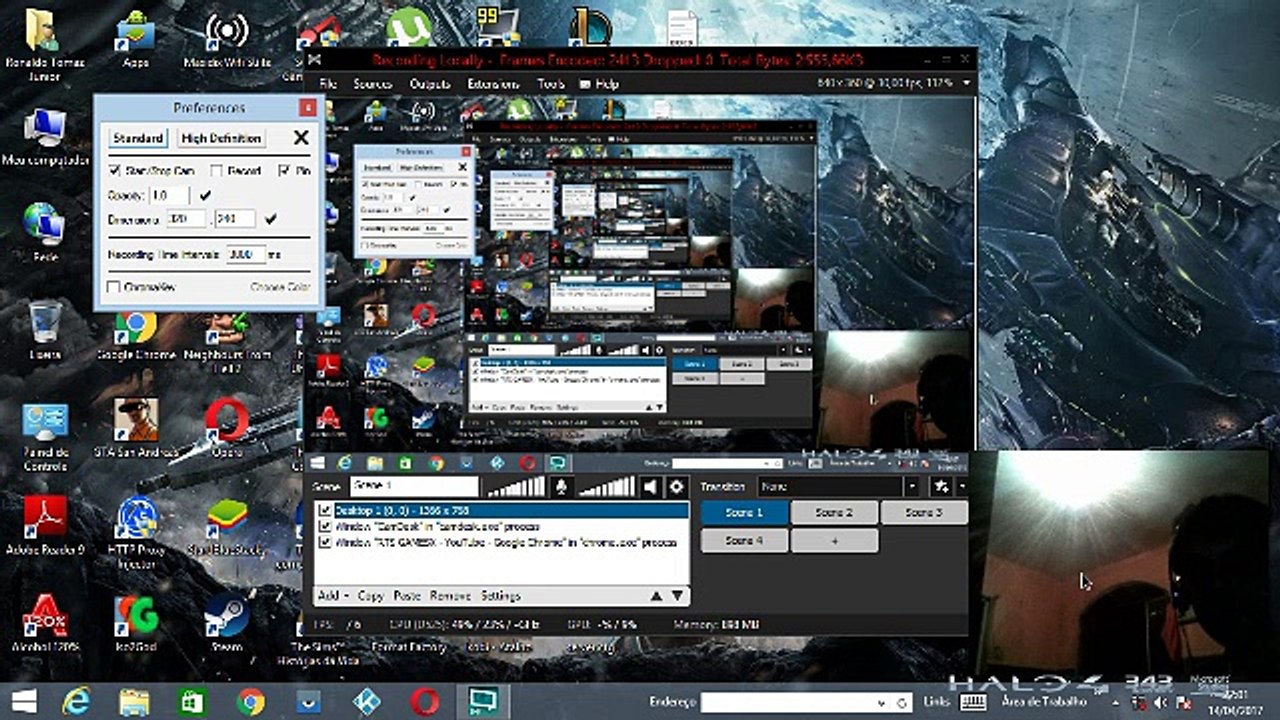Open the Sources menu in XSplit's top menu bar

(372, 85)
